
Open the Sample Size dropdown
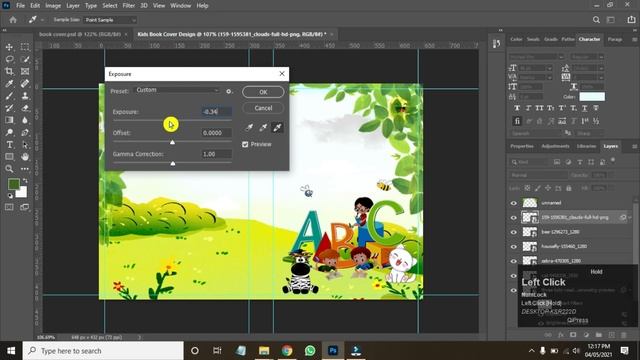[x=110, y=20]
